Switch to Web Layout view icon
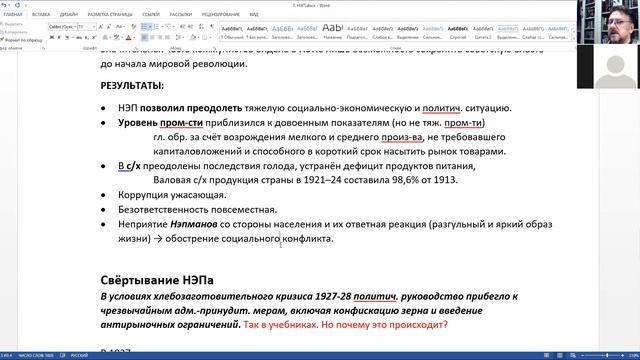640x360 pixels. [x=573, y=356]
